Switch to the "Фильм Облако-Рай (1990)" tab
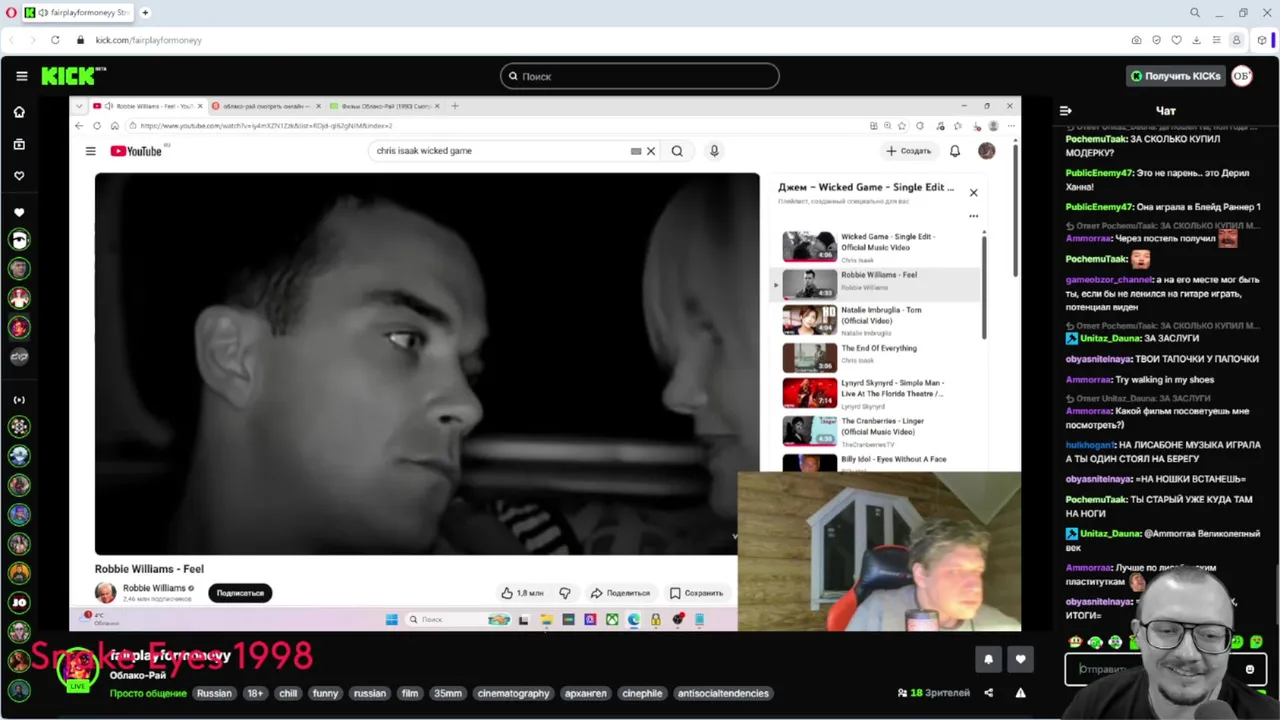1280x720 pixels. point(384,106)
